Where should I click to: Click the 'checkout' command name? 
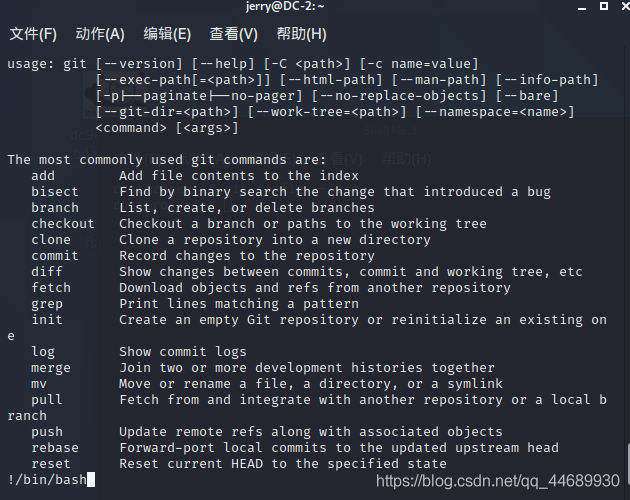click(63, 224)
